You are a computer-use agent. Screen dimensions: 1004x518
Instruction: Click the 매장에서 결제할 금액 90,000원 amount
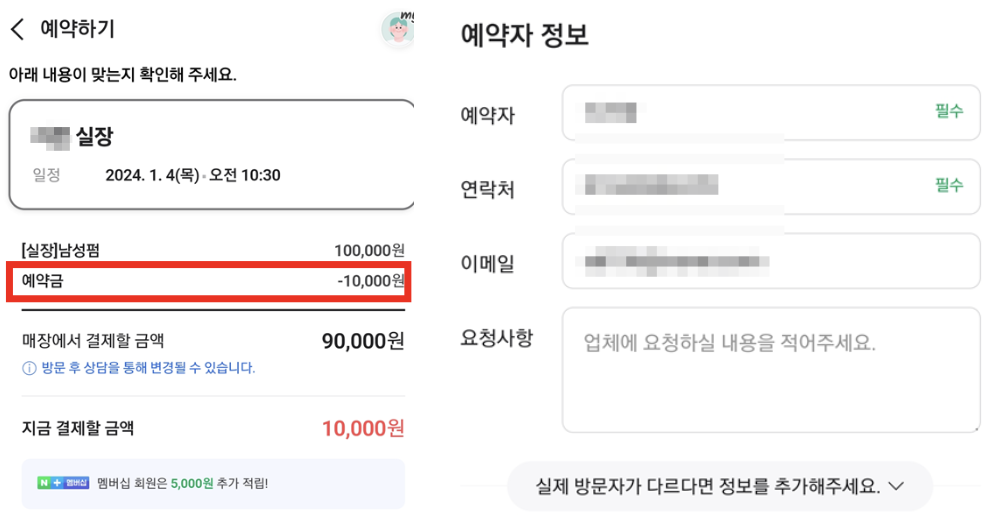click(x=362, y=341)
